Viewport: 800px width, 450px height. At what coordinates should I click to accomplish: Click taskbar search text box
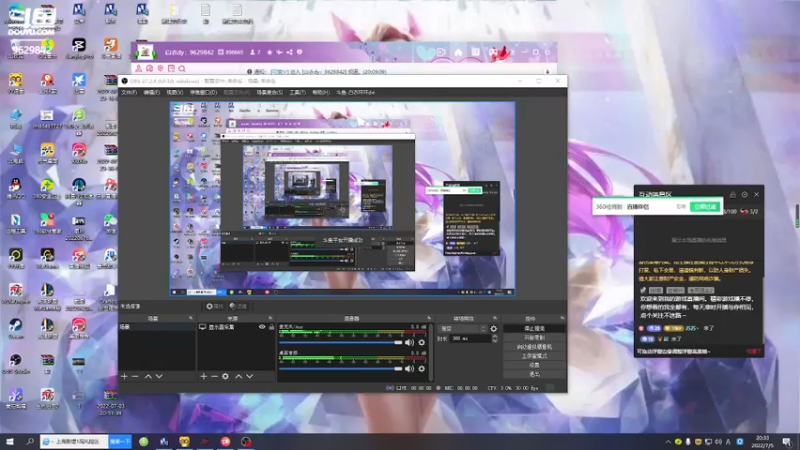coord(74,441)
